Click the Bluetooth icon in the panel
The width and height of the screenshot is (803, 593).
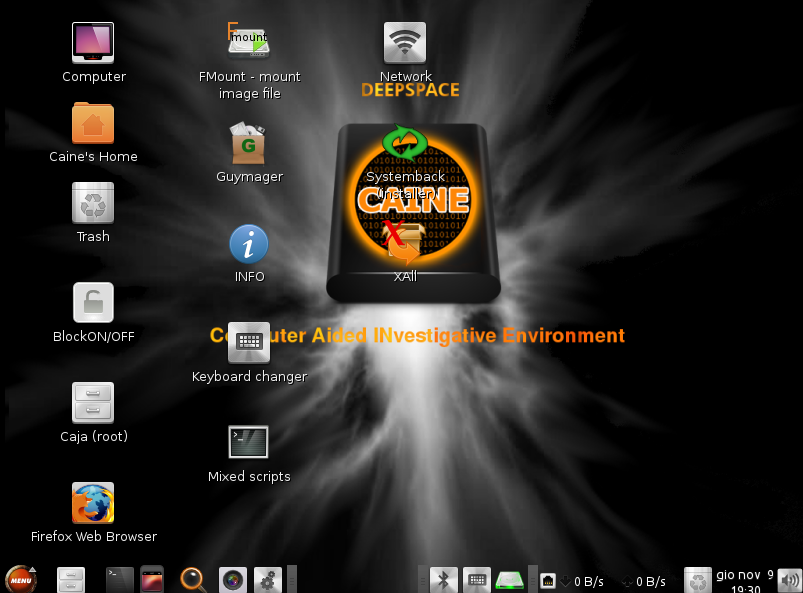[443, 580]
